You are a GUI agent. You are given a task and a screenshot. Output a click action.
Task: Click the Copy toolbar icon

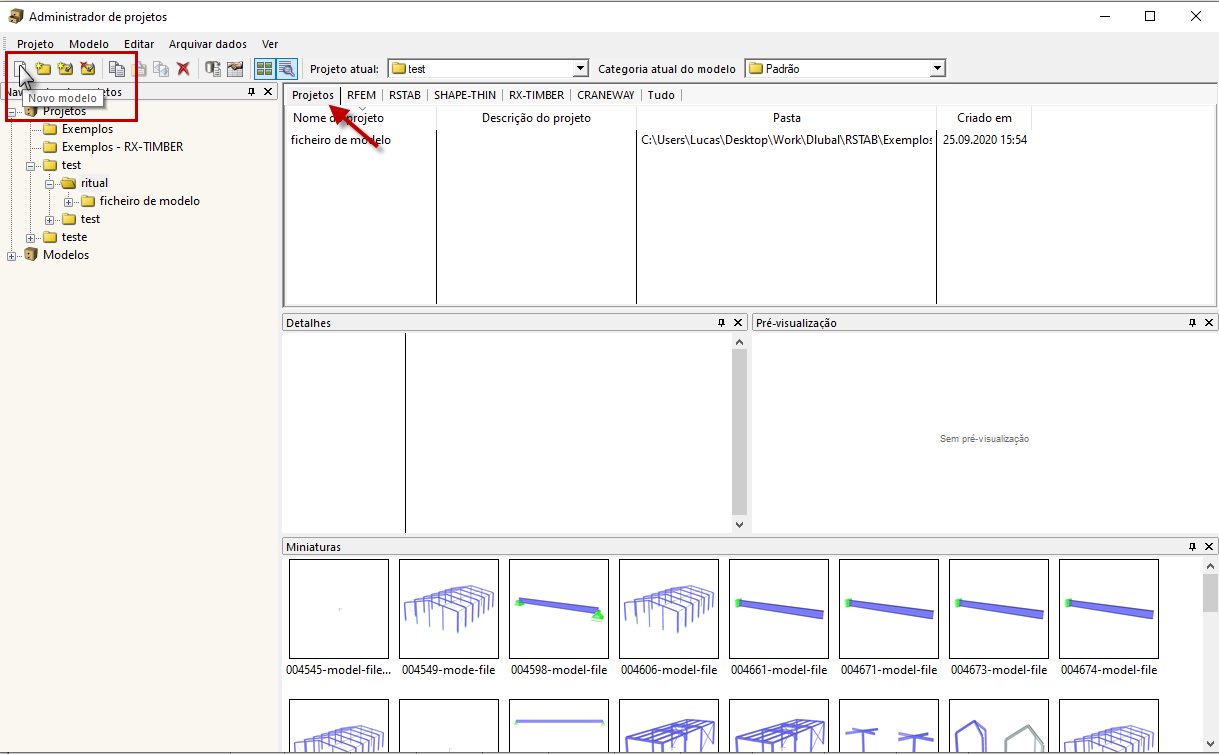pos(117,69)
